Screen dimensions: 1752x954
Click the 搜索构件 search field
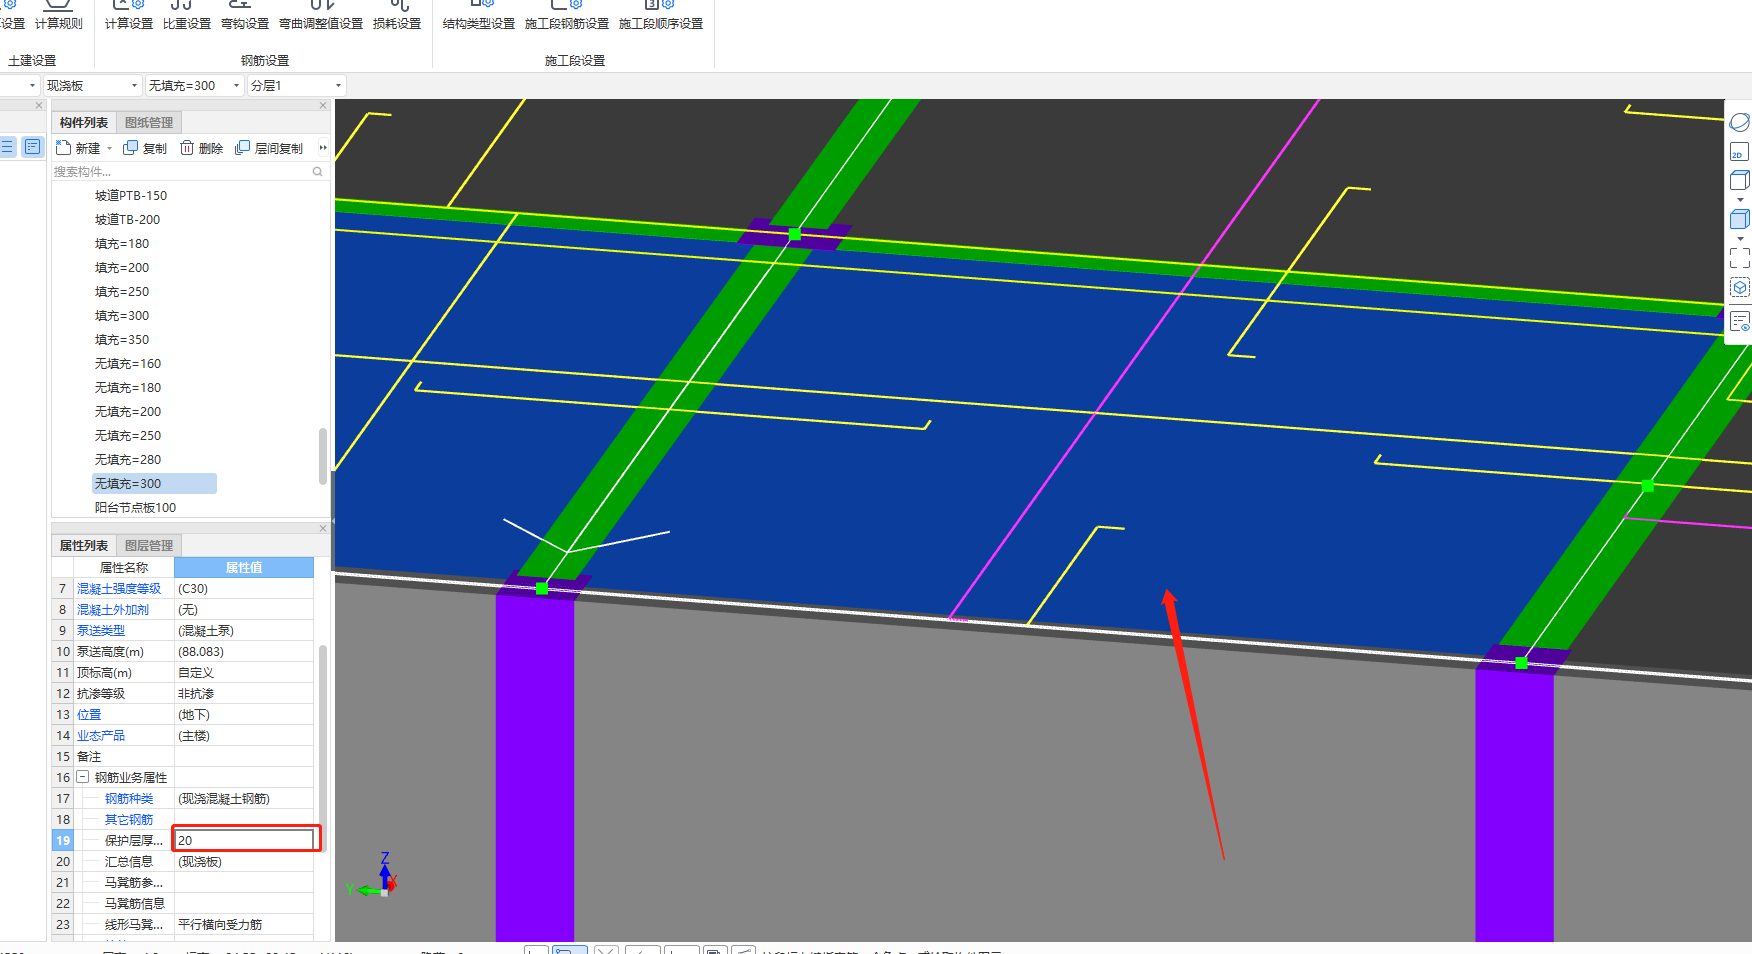(x=180, y=172)
